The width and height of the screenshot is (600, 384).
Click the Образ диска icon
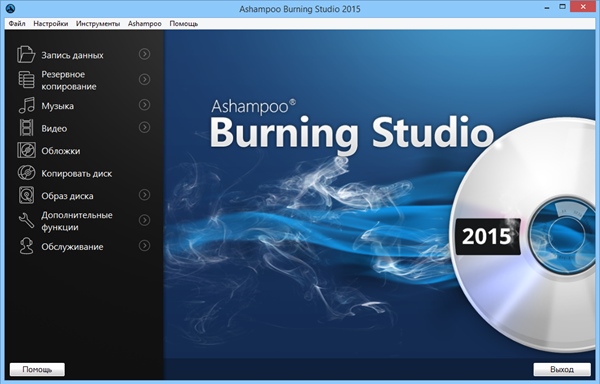pos(26,195)
